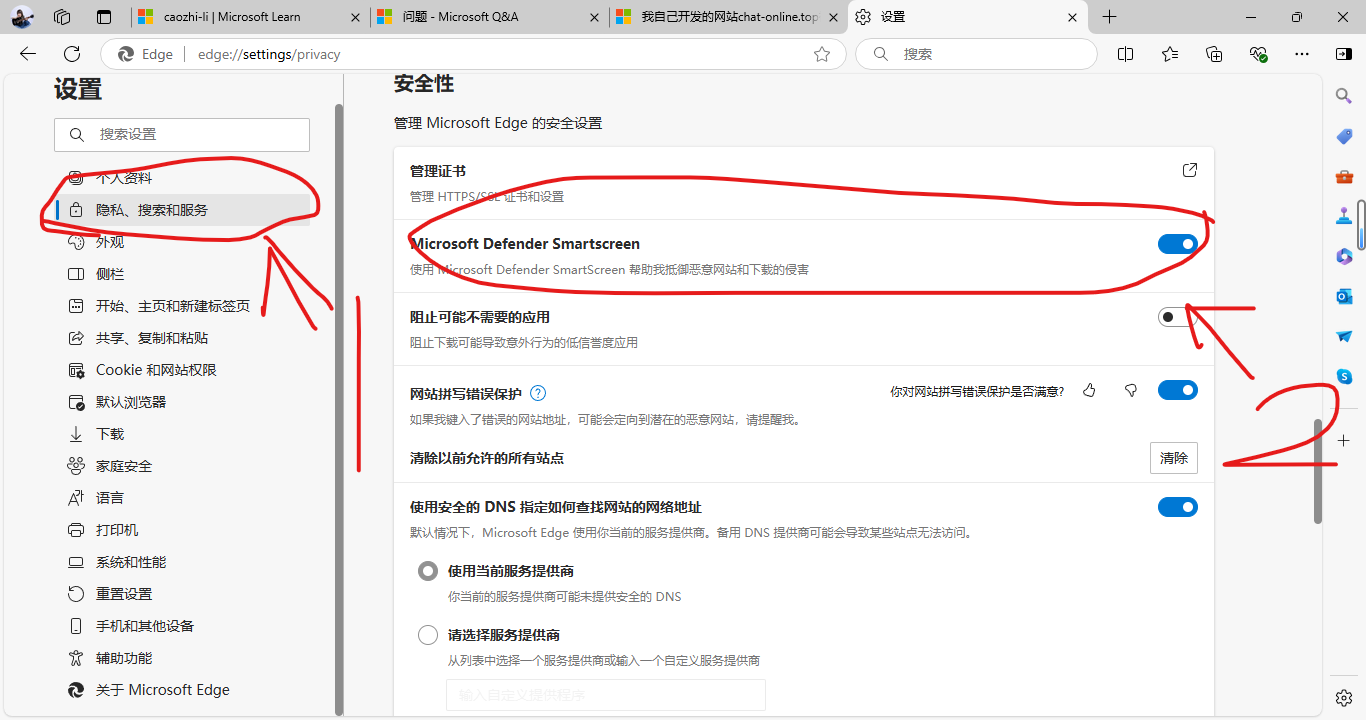Open the Settings and more ellipsis menu
This screenshot has height=720, width=1366.
[1301, 54]
